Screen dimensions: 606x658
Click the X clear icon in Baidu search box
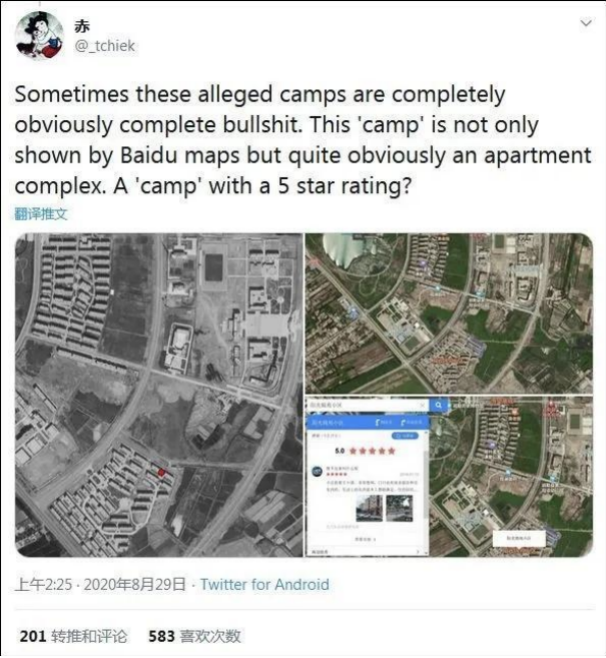point(423,407)
